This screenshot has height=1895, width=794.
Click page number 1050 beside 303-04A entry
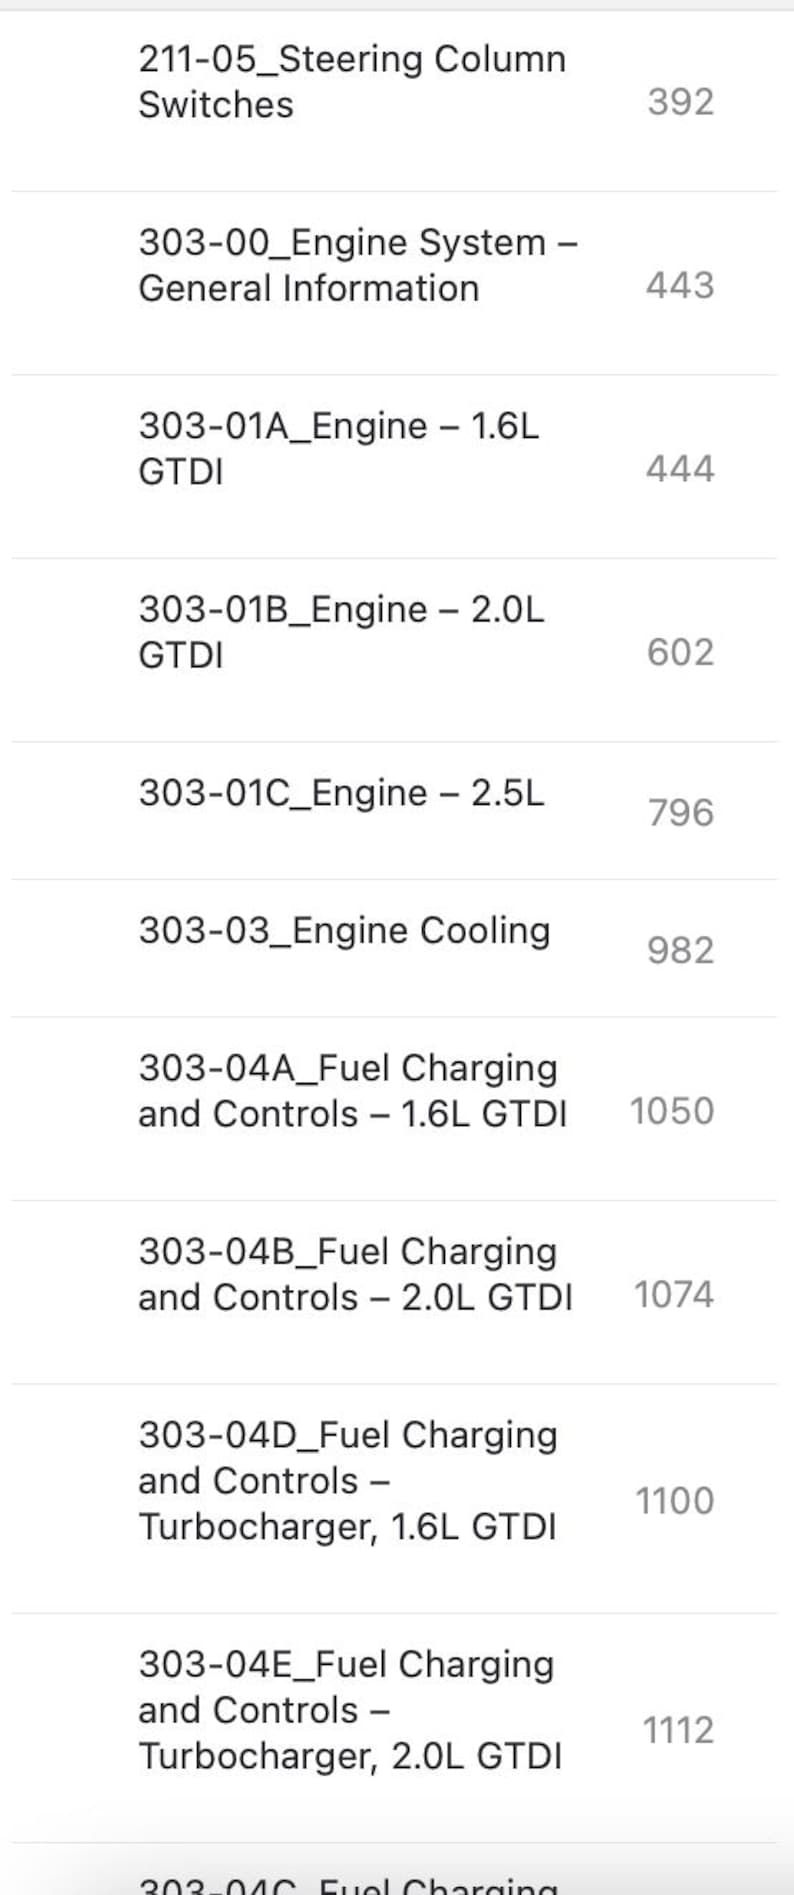pos(671,1110)
